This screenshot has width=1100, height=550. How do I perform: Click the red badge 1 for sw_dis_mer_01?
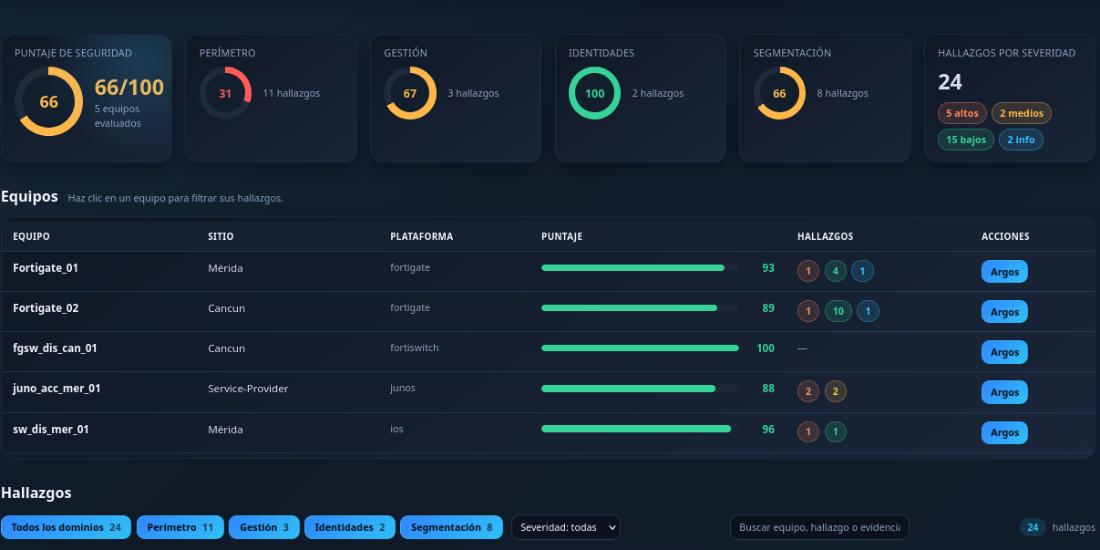[808, 432]
